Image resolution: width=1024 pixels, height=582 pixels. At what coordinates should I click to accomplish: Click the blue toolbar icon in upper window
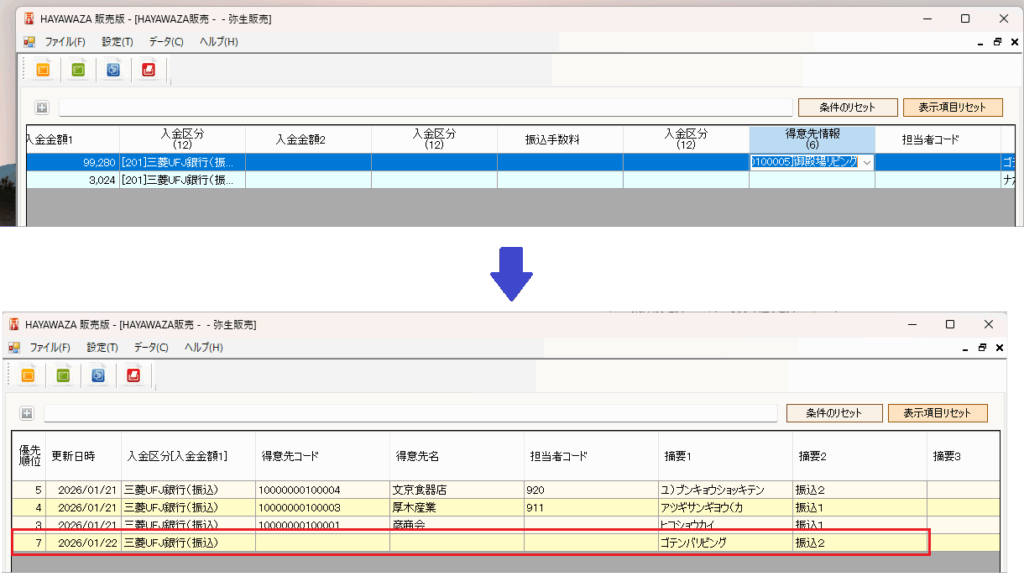[x=113, y=70]
